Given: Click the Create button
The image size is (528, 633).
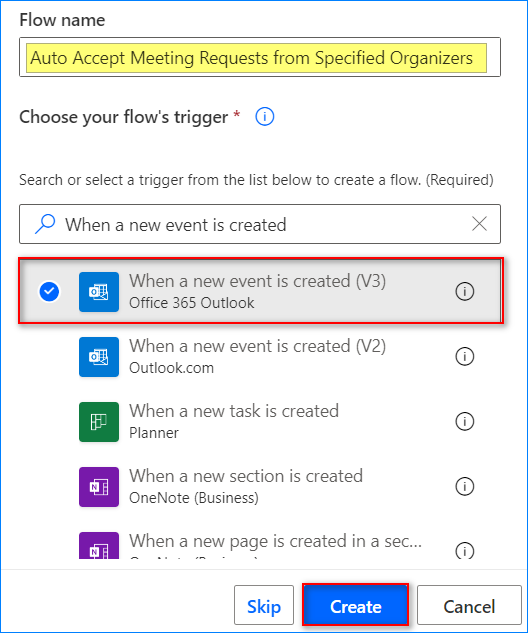Looking at the screenshot, I should pyautogui.click(x=356, y=605).
